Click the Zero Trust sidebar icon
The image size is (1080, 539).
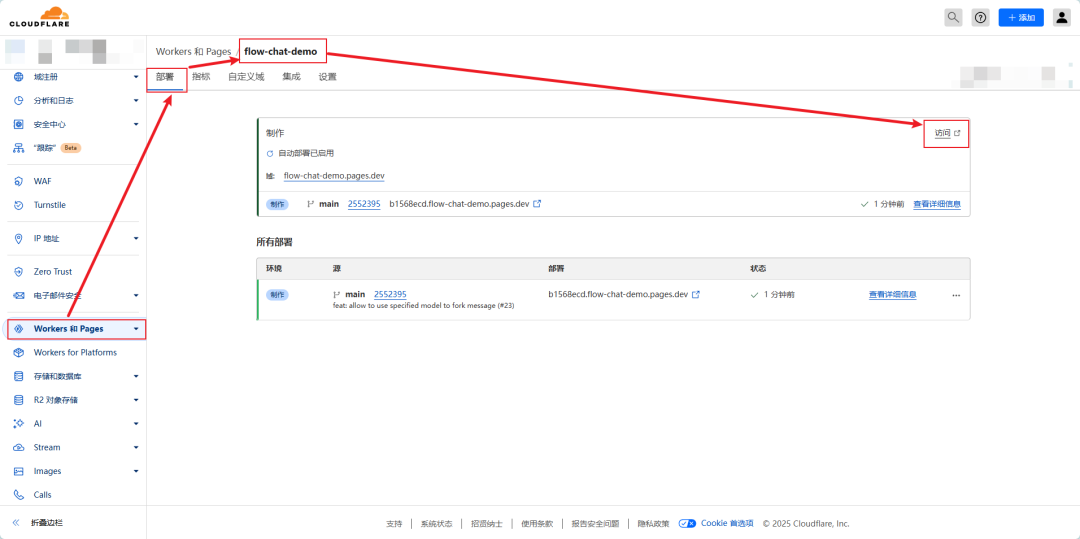19,272
